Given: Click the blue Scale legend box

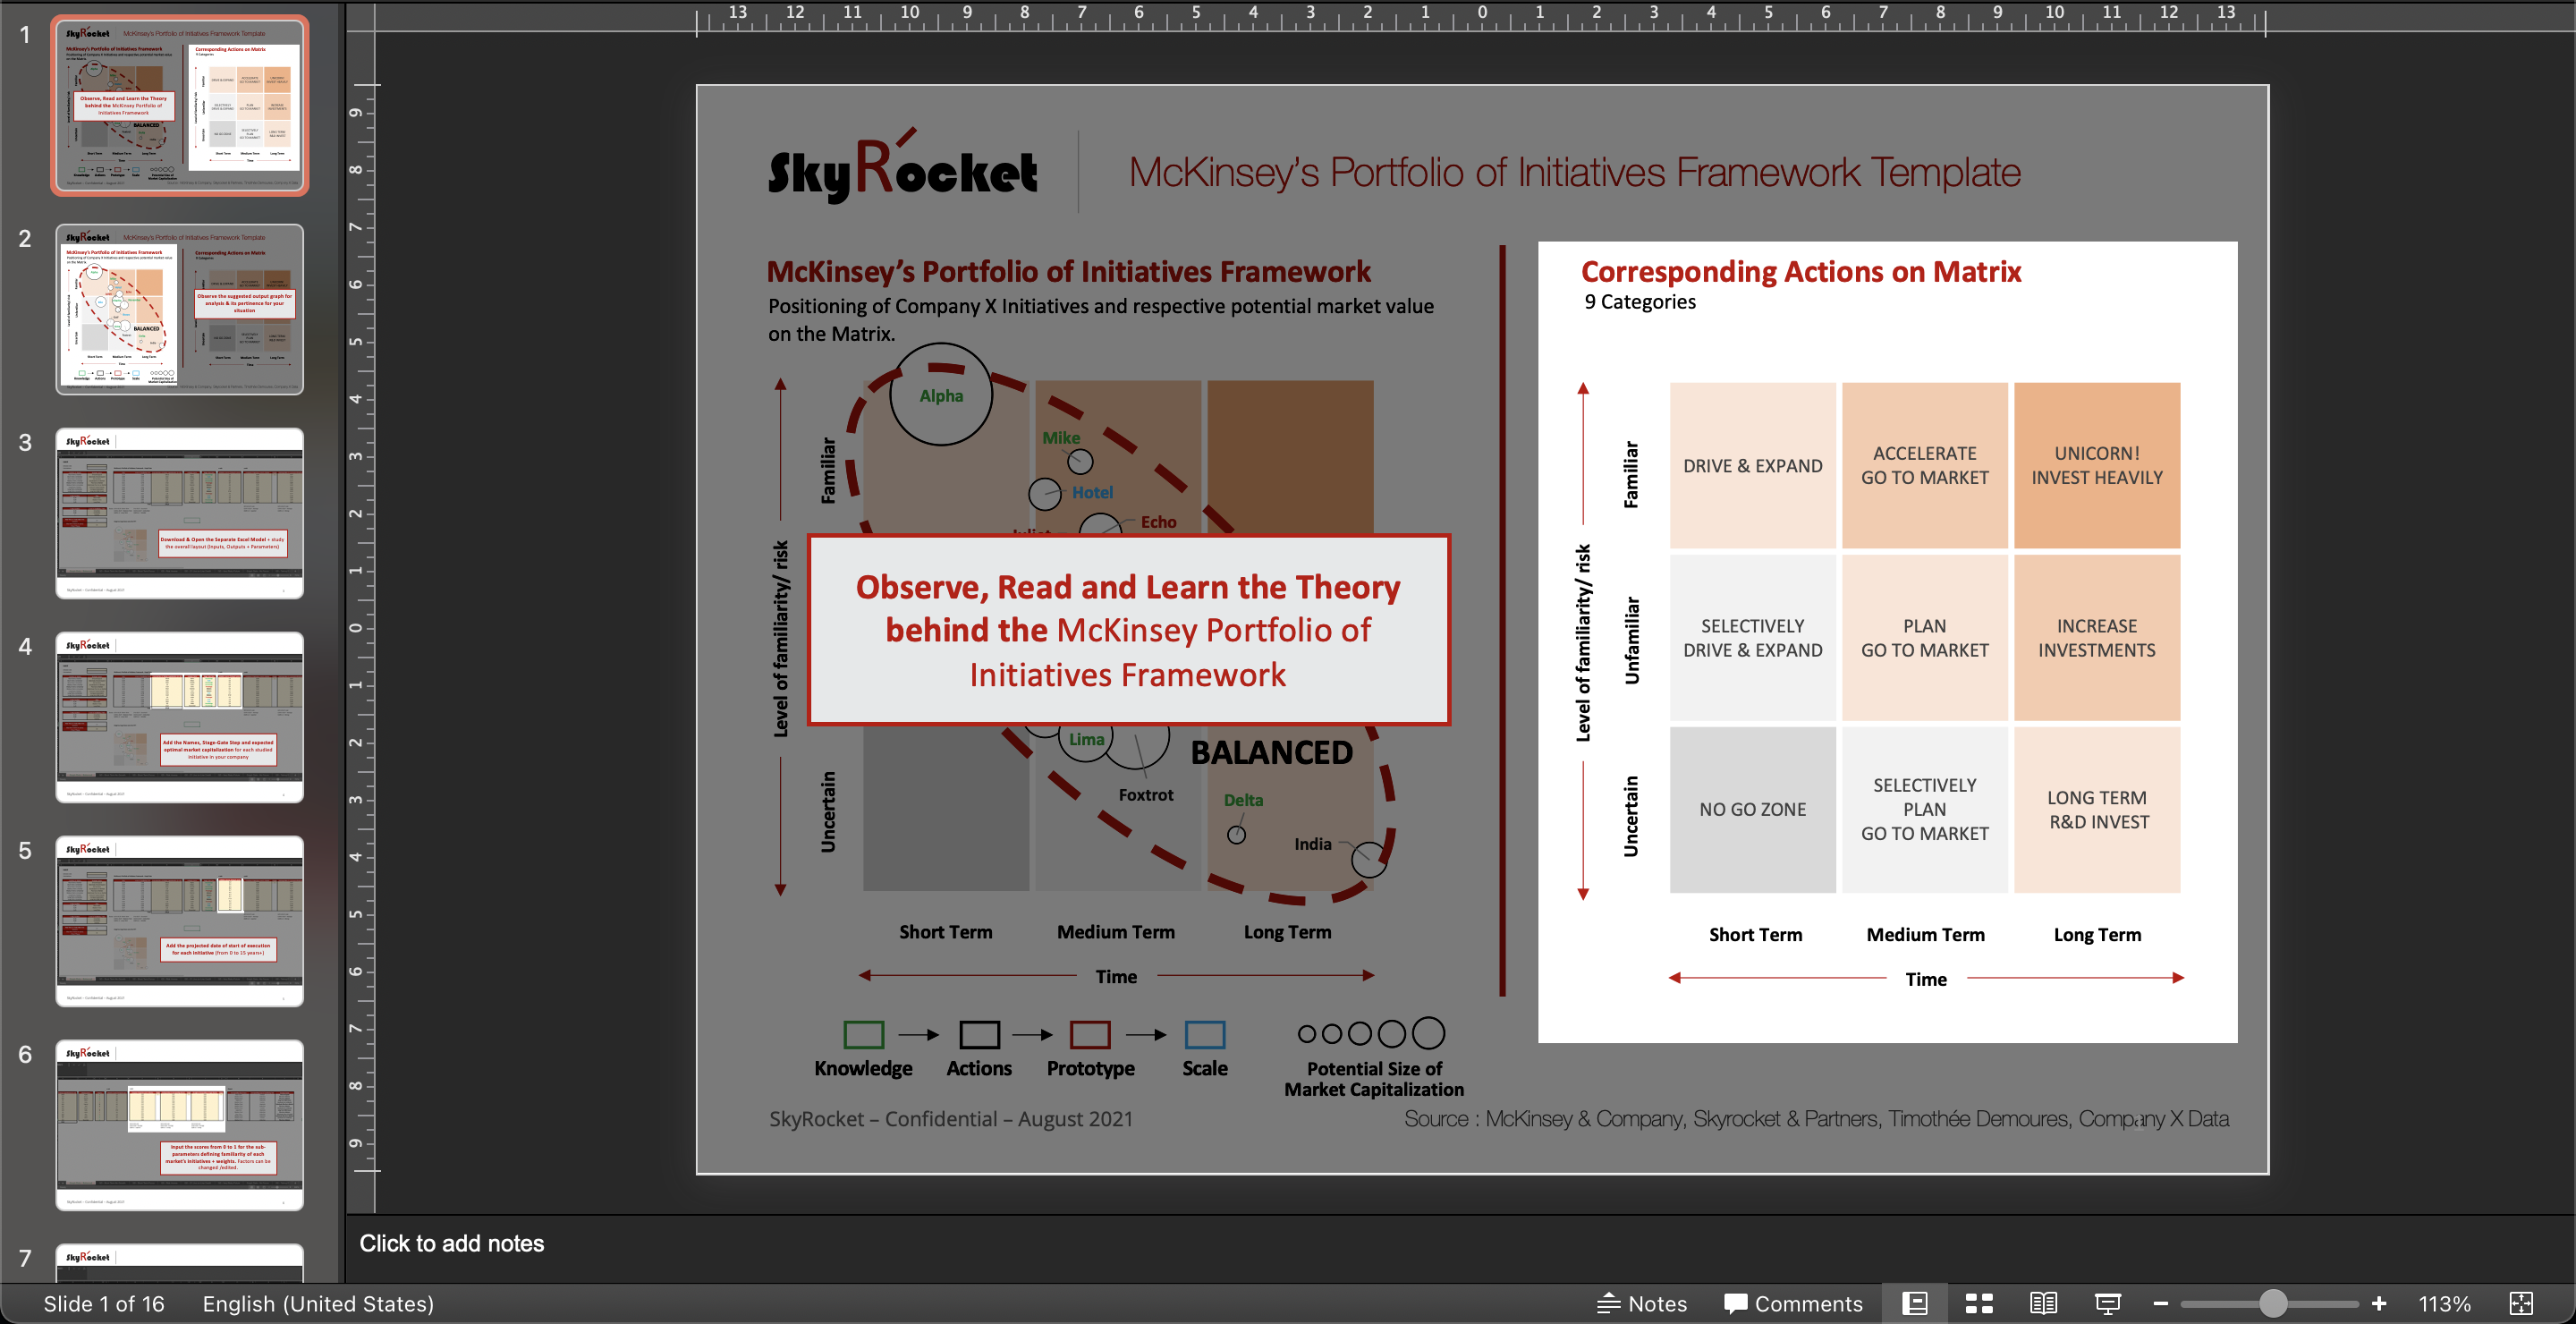Looking at the screenshot, I should point(1205,1034).
